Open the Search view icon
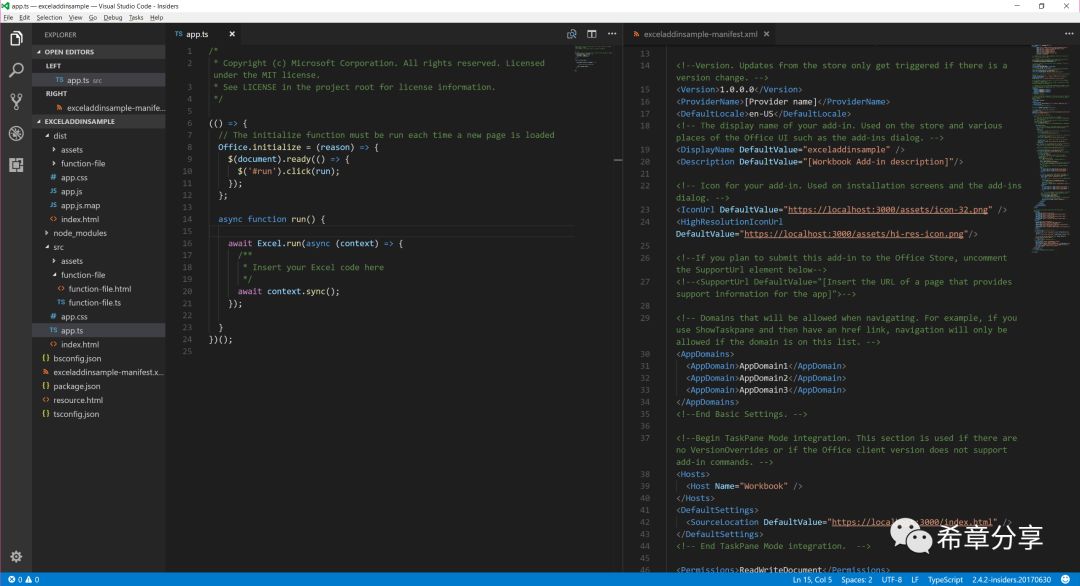 [x=16, y=70]
